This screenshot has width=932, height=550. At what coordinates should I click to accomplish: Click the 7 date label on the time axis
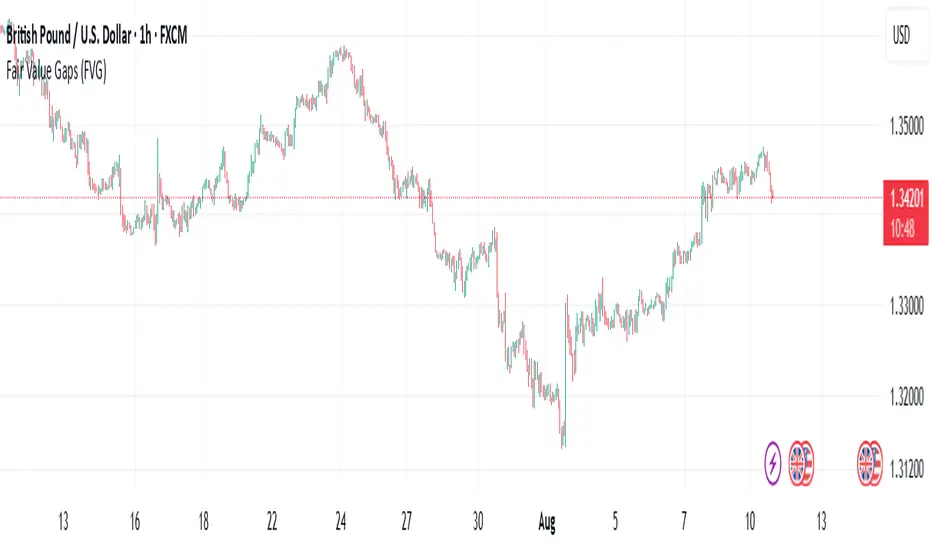[685, 521]
